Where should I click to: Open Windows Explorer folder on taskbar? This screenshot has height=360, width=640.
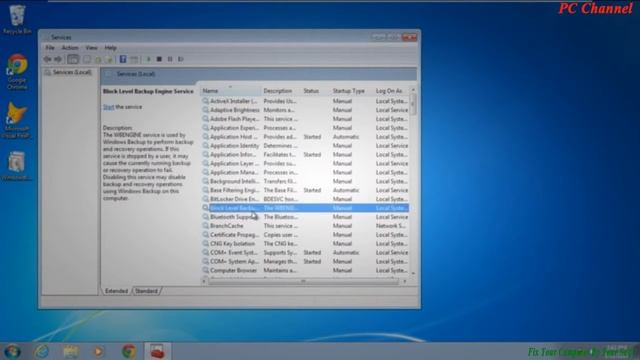tap(71, 351)
